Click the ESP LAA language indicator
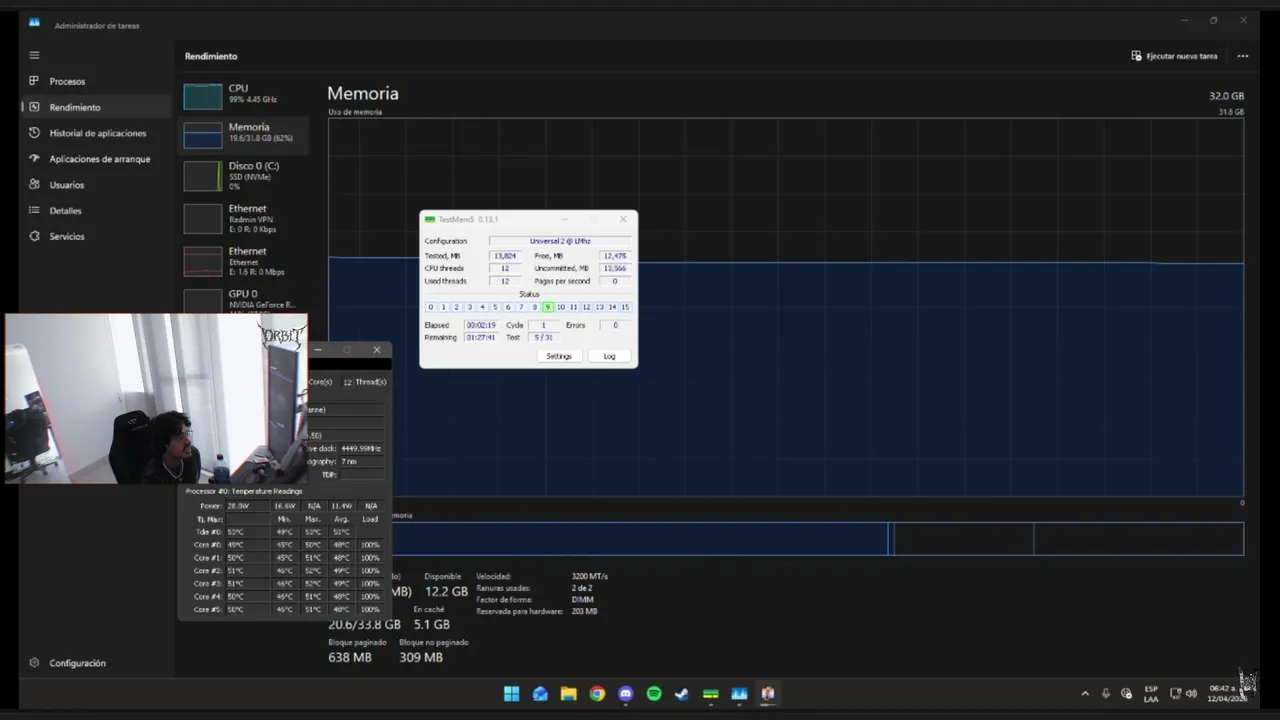 [x=1151, y=694]
